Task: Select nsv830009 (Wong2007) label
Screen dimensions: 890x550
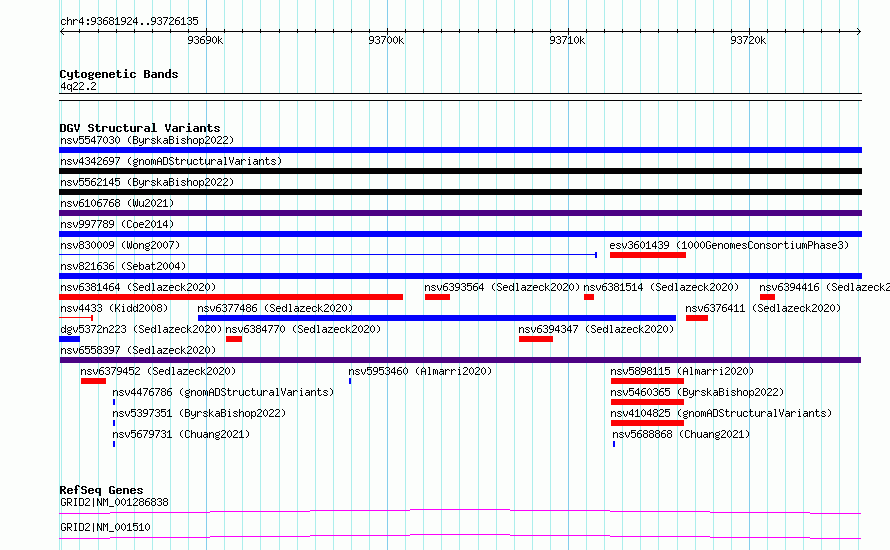Action: pos(120,245)
